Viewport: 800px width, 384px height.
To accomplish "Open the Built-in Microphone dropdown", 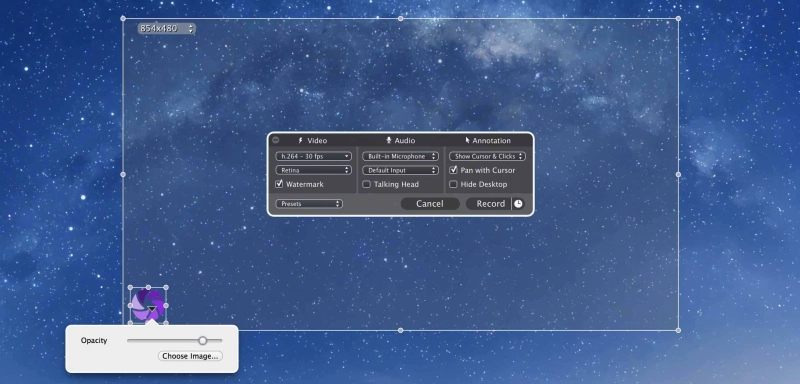I will [401, 156].
